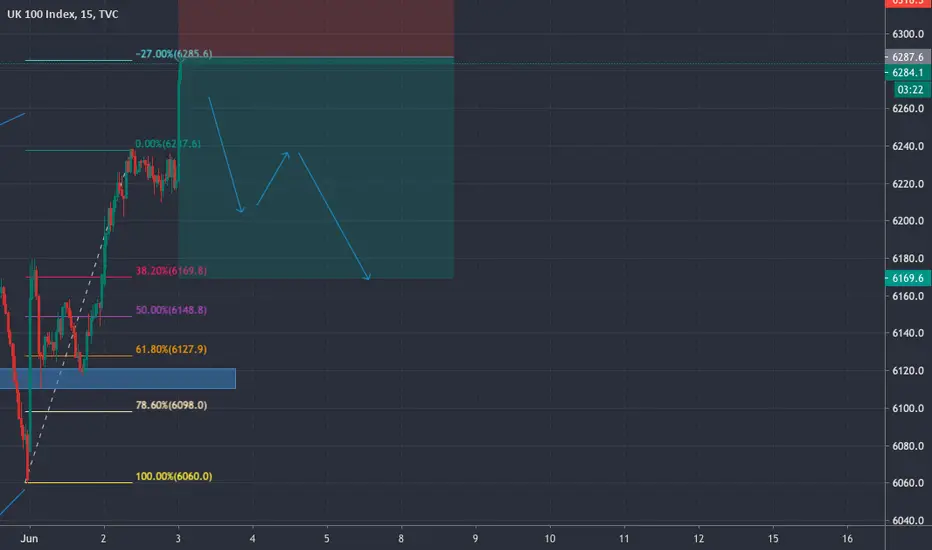This screenshot has height=550, width=932.
Task: Select the 61.80% (6127.9) retracement line label
Action: click(x=171, y=349)
